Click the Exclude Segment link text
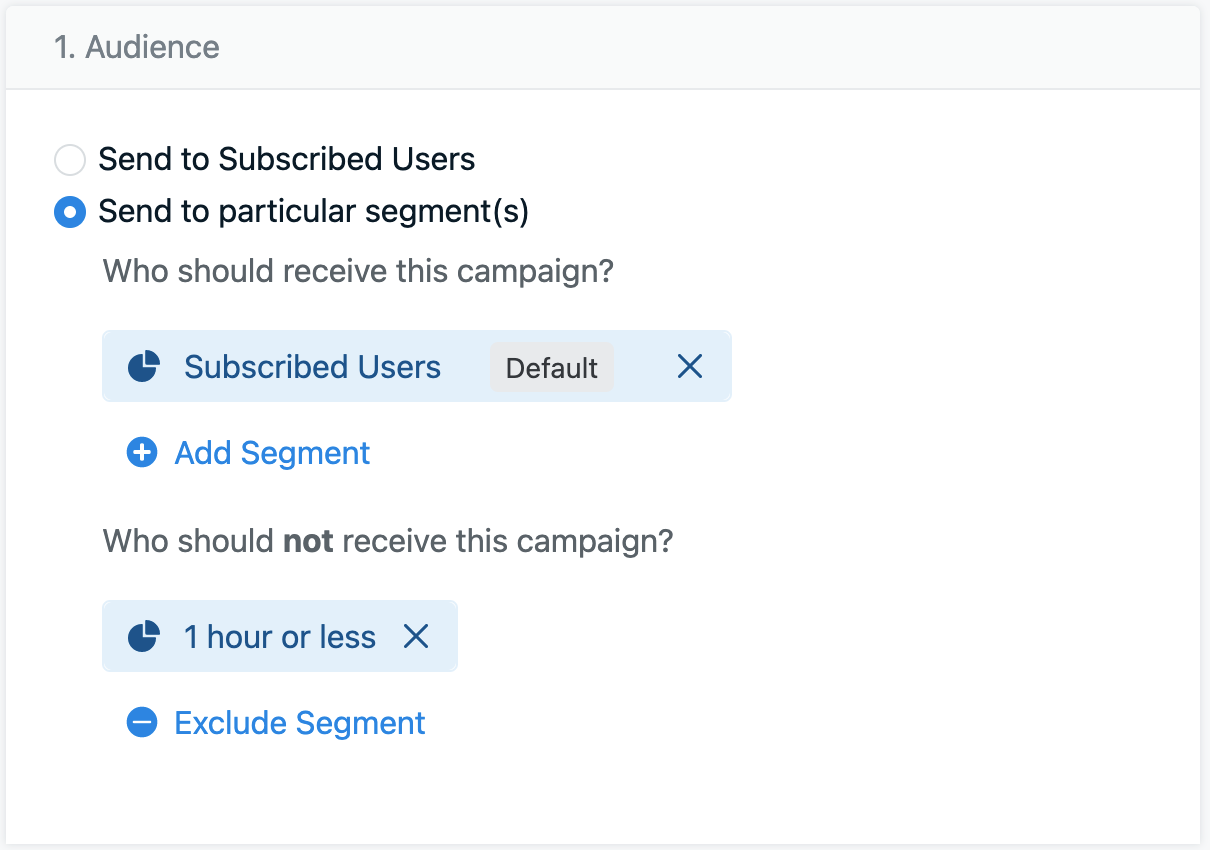Screen dimensions: 1210x850 click(x=300, y=723)
